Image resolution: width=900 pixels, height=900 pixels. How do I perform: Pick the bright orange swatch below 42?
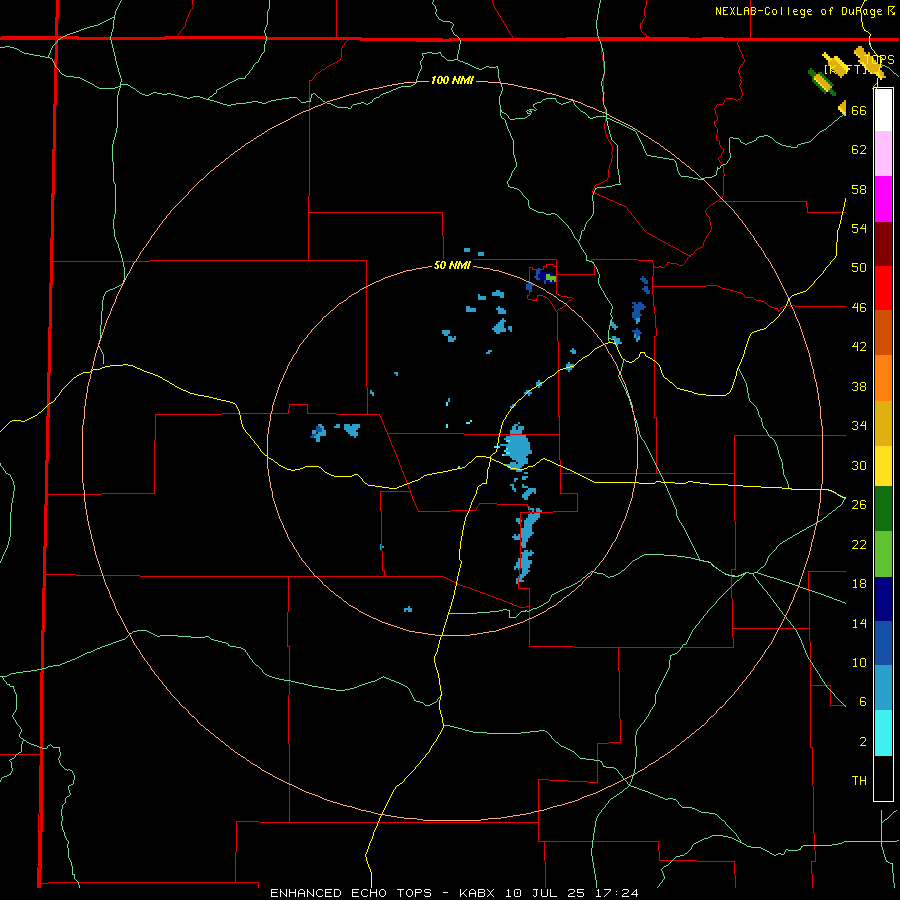(x=883, y=377)
